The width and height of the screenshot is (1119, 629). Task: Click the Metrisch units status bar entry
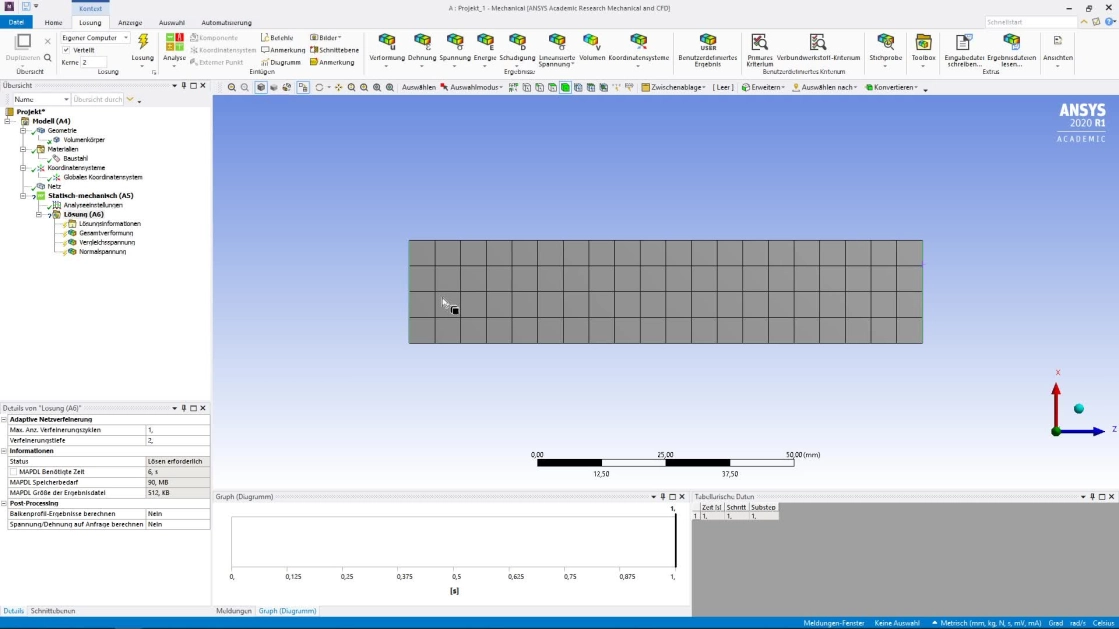[991, 623]
